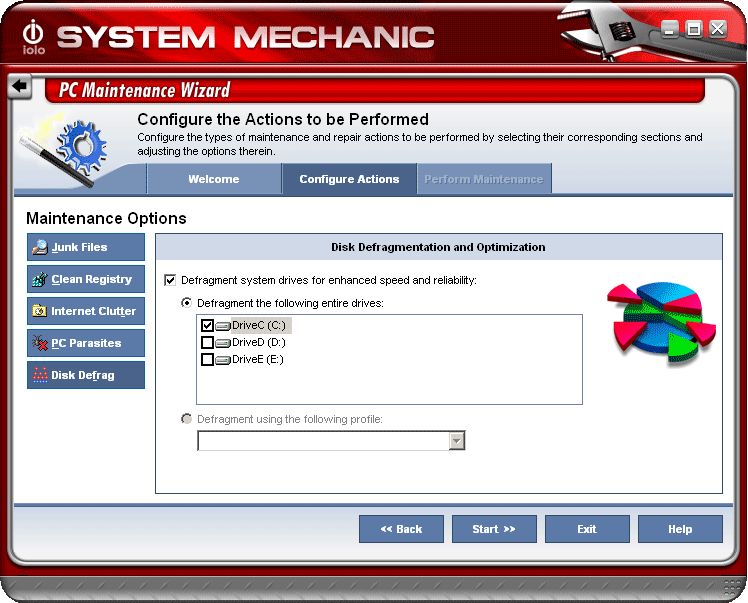Screen dimensions: 748x603
Task: Click the DriveD hard drive icon
Action: pyautogui.click(x=223, y=343)
